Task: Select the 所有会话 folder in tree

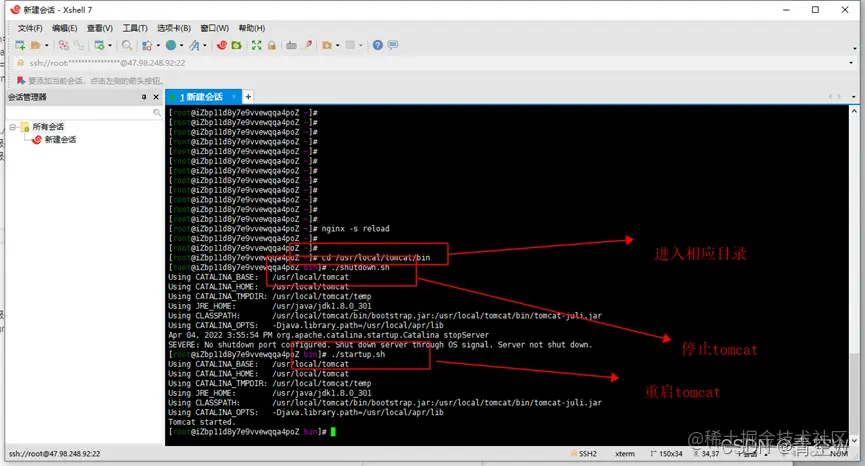Action: coord(42,127)
